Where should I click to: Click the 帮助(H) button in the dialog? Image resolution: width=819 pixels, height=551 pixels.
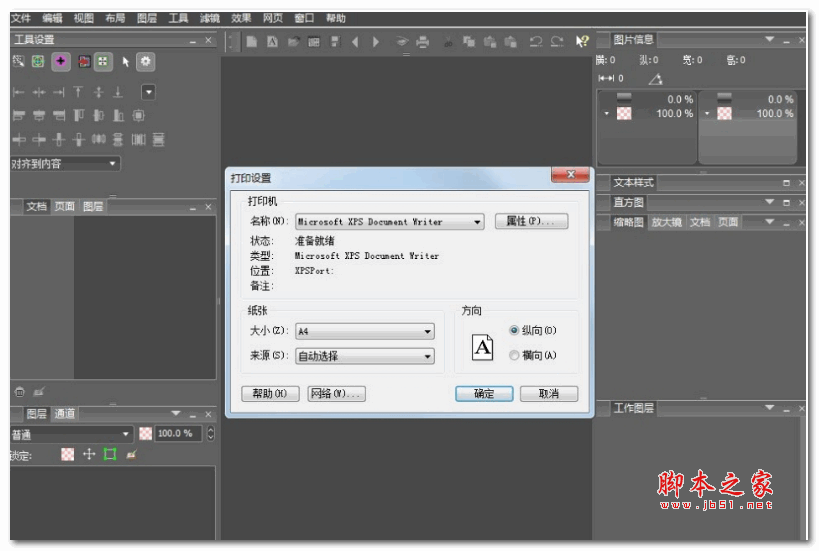270,393
